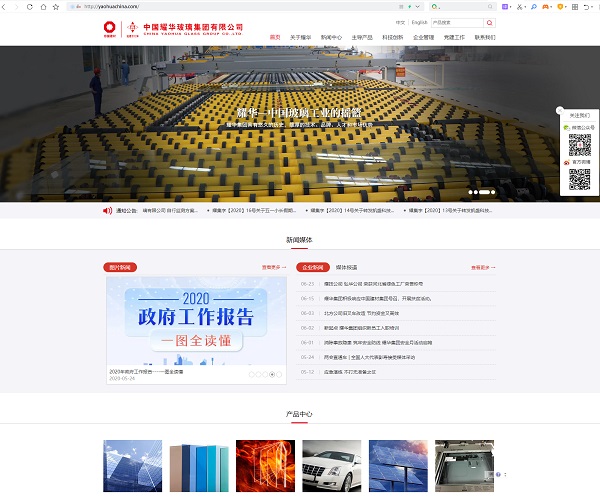Screen dimensions: 600x499
Task: Click the red announcement speaker icon
Action: pos(107,211)
